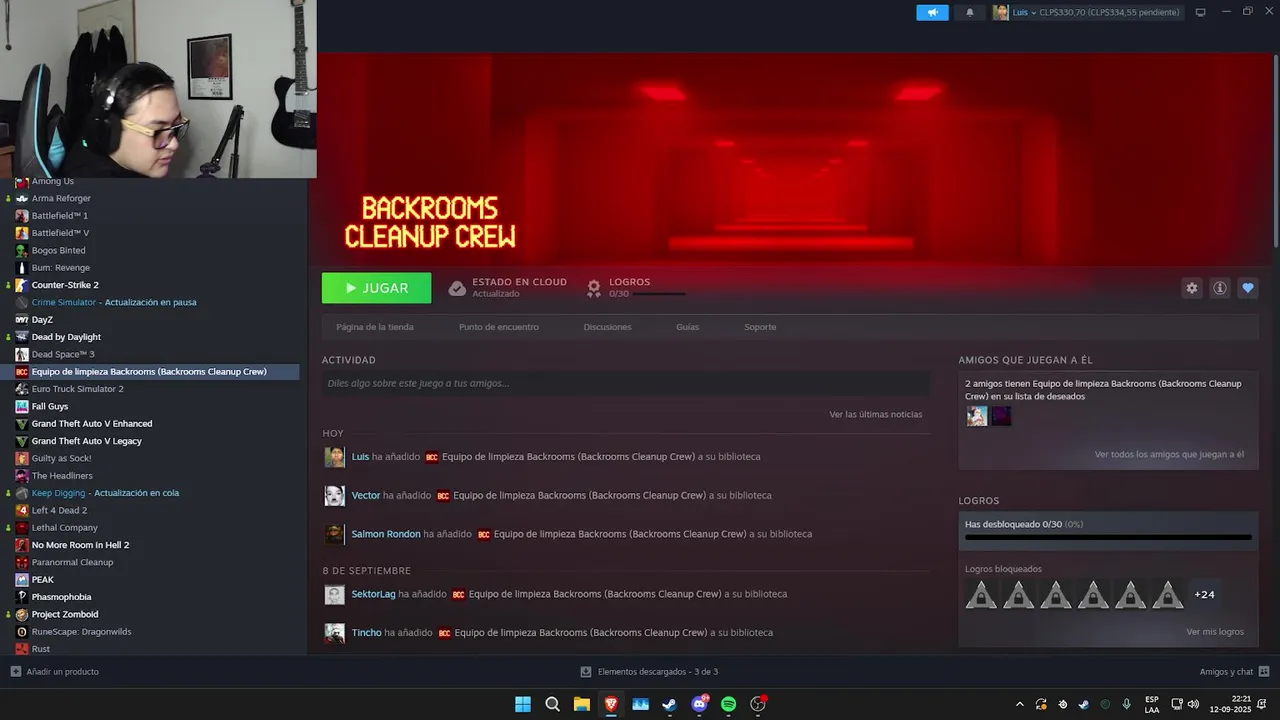The width and height of the screenshot is (1280, 720).
Task: Click the DayZ game icon in list
Action: pyautogui.click(x=22, y=320)
